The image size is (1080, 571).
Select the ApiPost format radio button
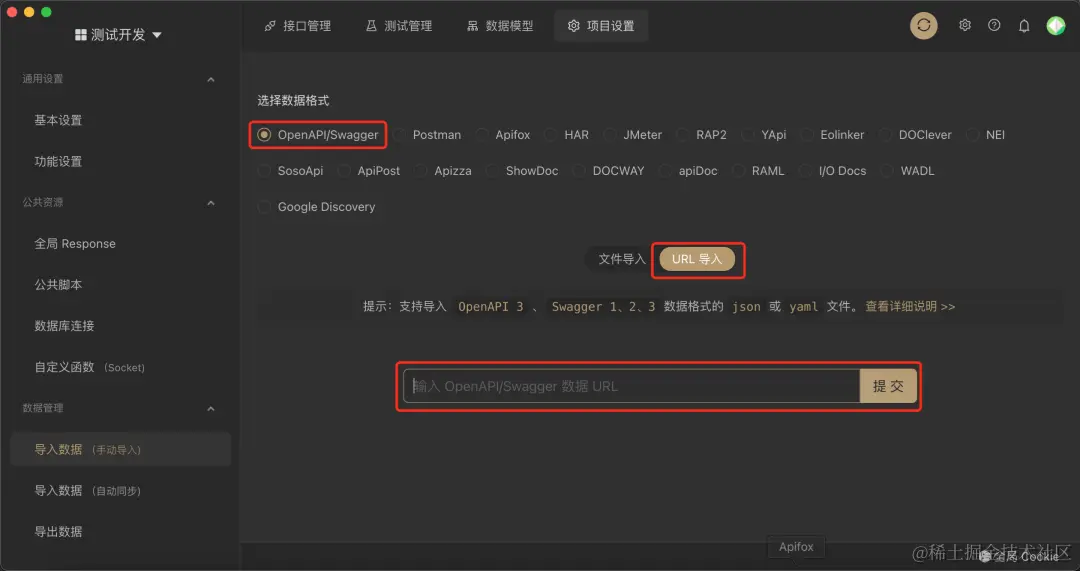click(344, 170)
